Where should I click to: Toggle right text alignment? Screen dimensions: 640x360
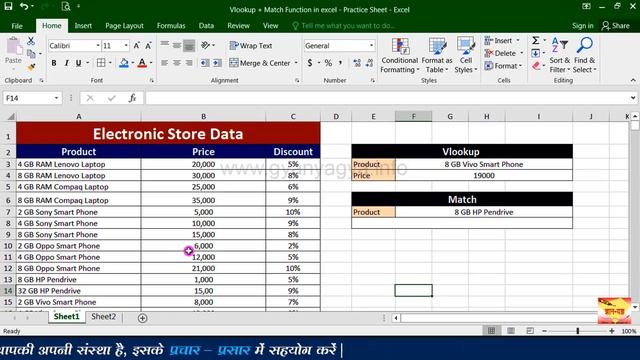click(189, 63)
